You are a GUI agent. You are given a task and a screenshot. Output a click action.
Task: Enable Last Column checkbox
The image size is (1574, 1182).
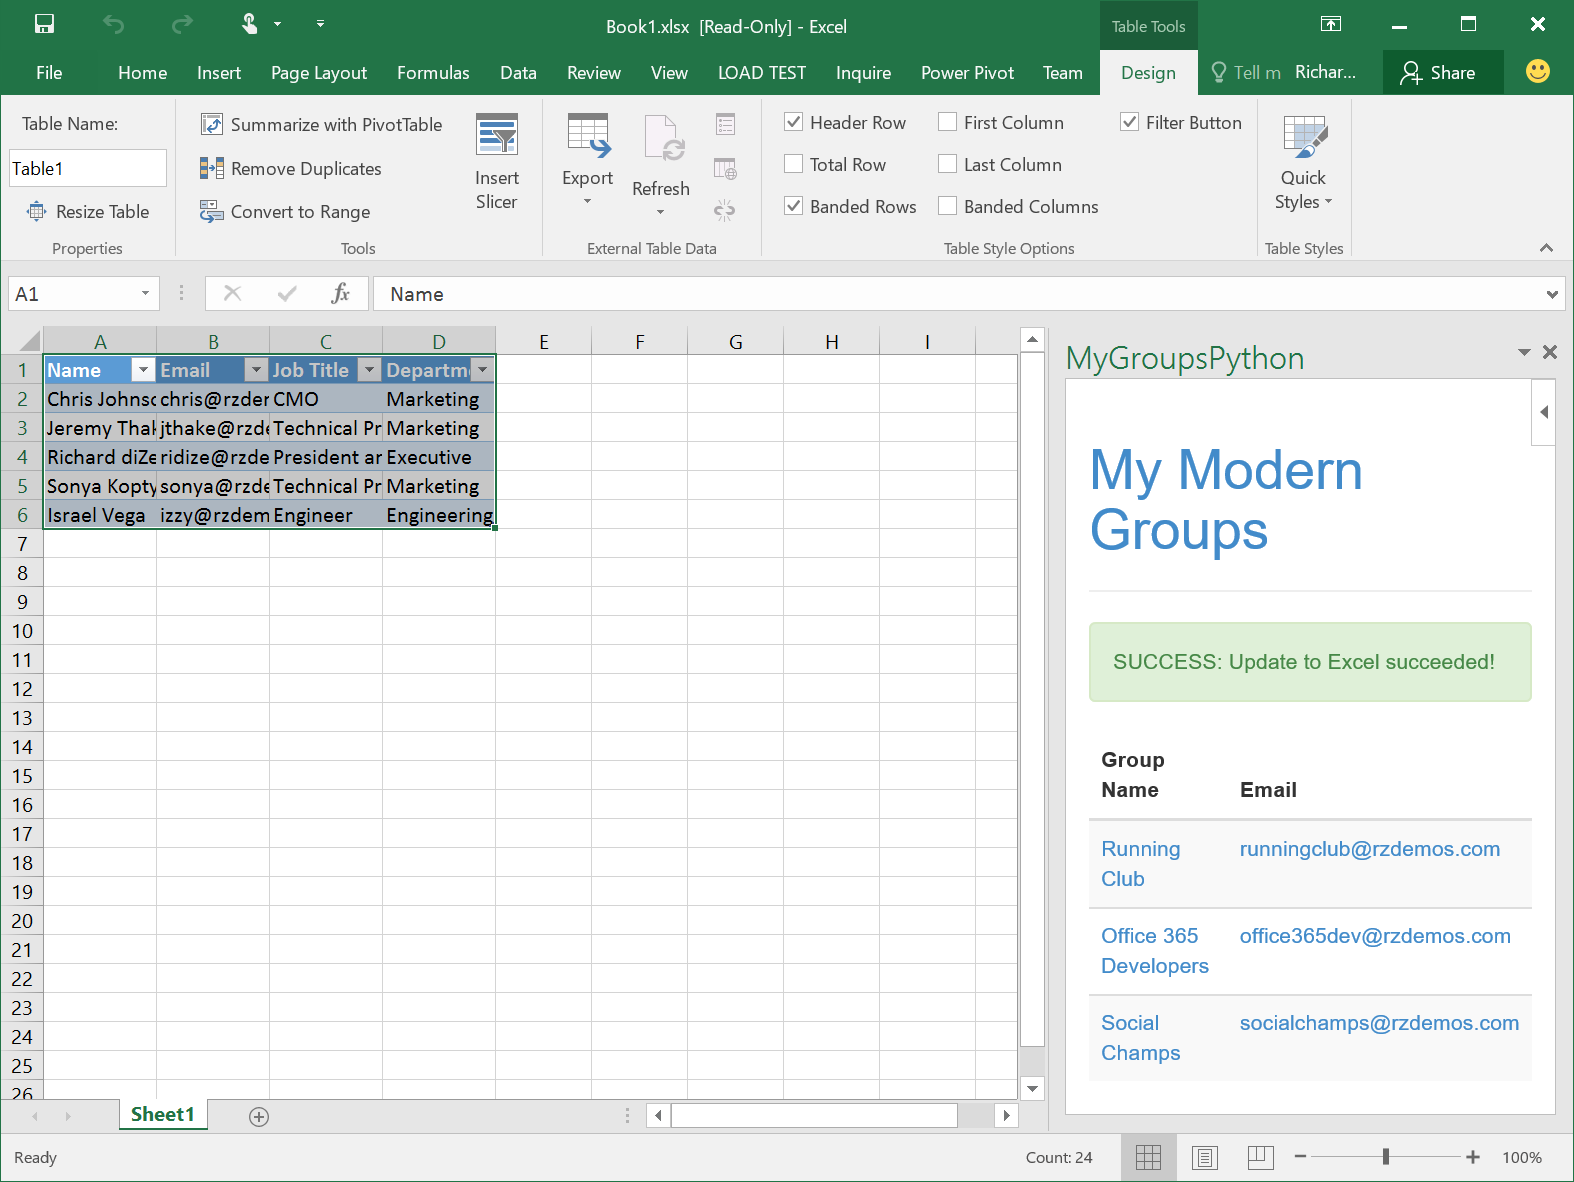948,164
